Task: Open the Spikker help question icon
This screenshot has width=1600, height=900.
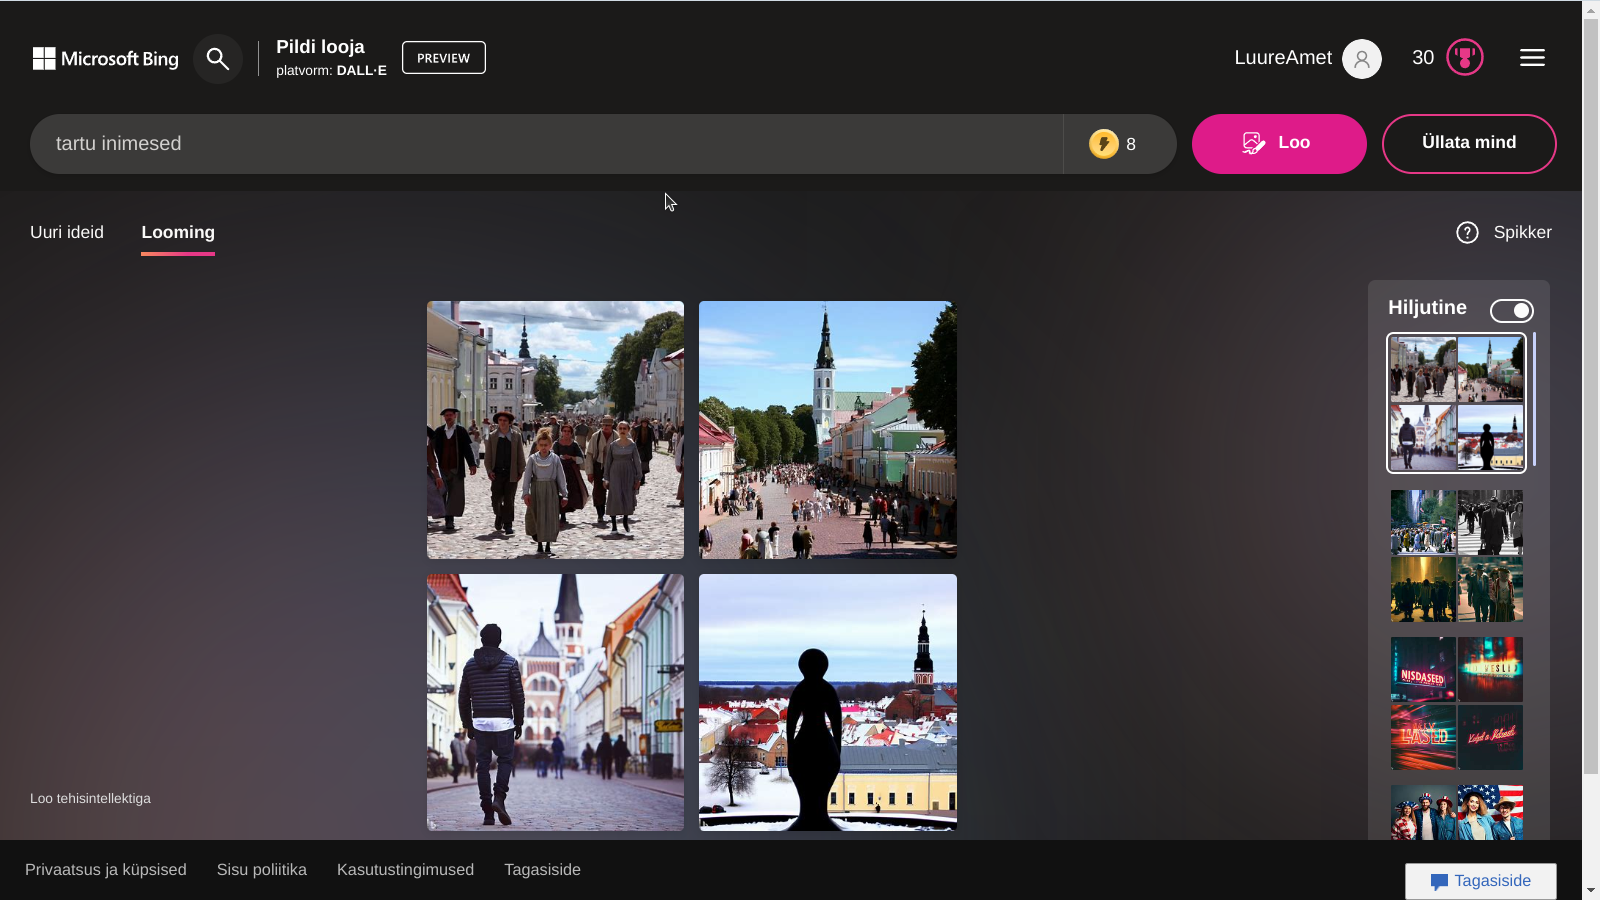Action: (x=1467, y=233)
